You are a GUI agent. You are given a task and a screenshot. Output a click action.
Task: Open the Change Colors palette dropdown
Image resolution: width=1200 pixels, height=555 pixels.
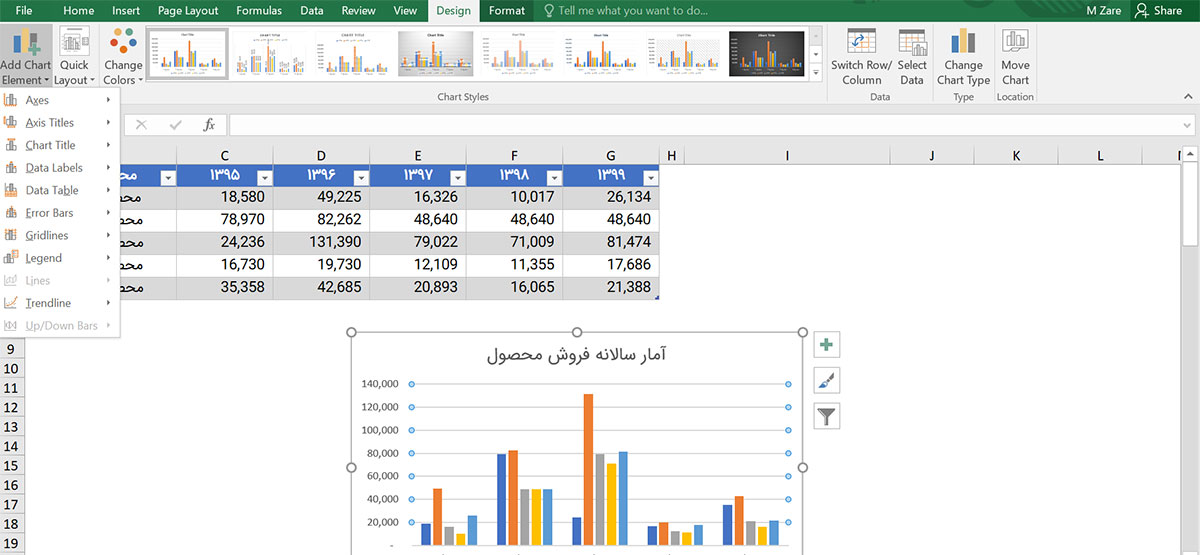point(124,58)
